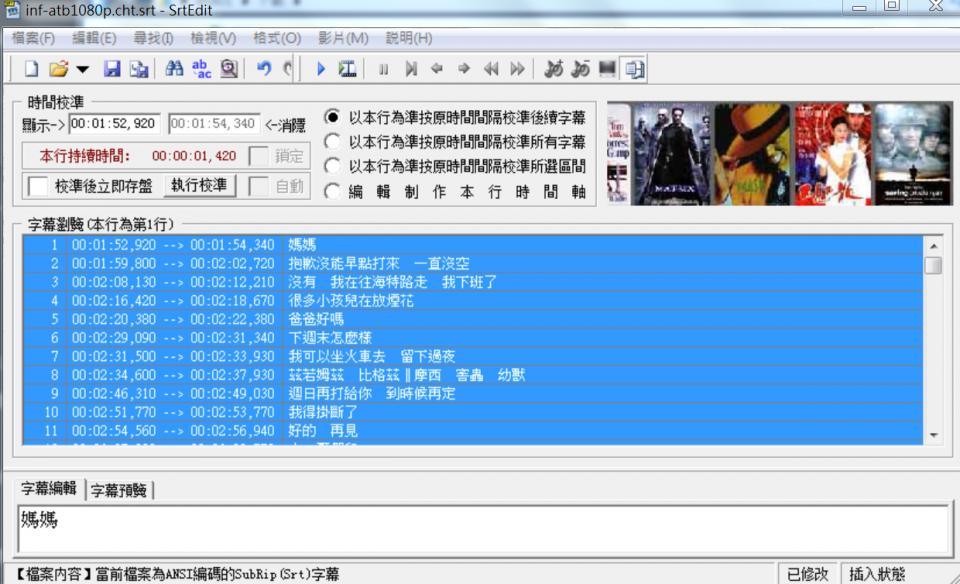This screenshot has height=584, width=960.
Task: Select the 以本行為準按原時間間隔校準所有字幕 radio option
Action: tap(331, 141)
